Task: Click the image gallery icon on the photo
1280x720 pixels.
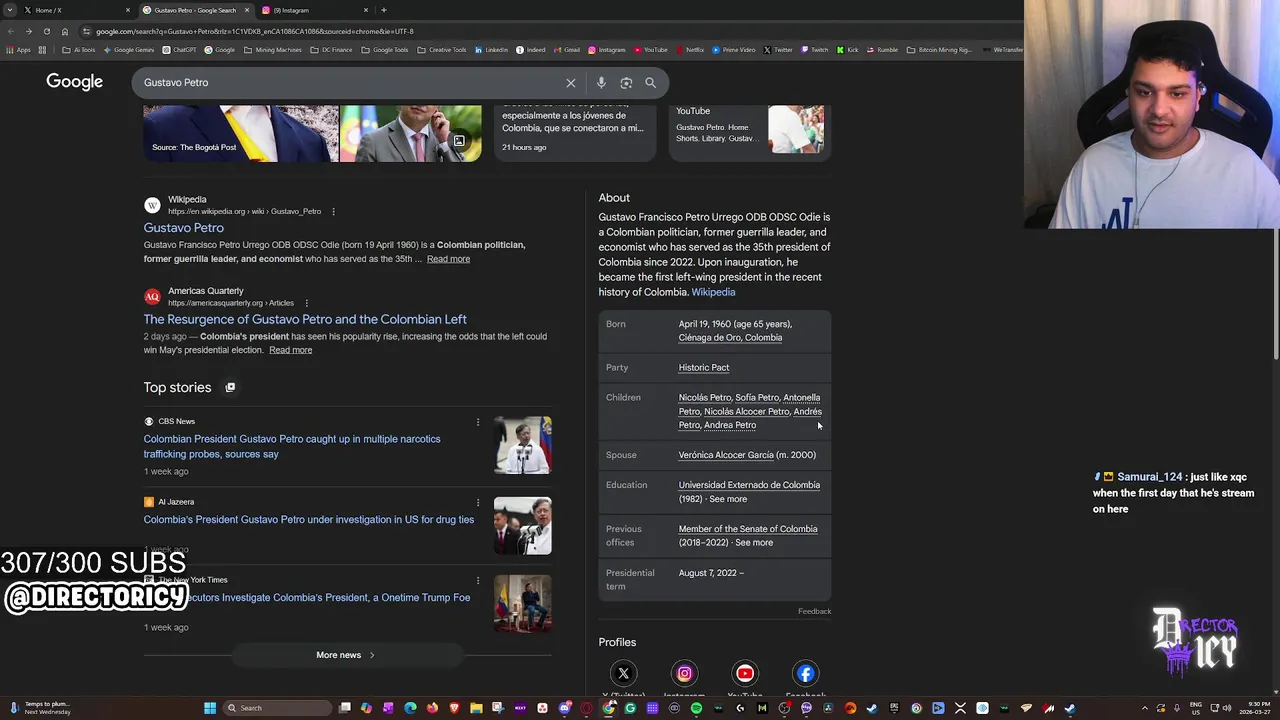Action: click(x=459, y=141)
